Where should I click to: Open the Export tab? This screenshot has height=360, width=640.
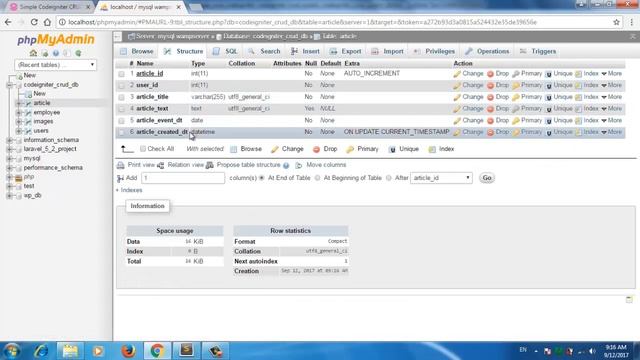[345, 51]
